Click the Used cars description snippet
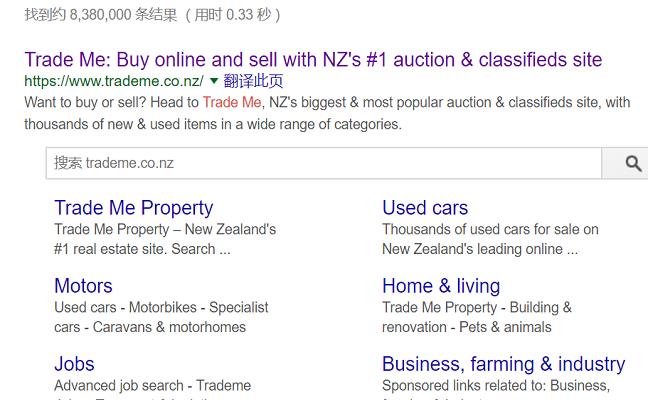648x400 pixels. click(x=489, y=239)
